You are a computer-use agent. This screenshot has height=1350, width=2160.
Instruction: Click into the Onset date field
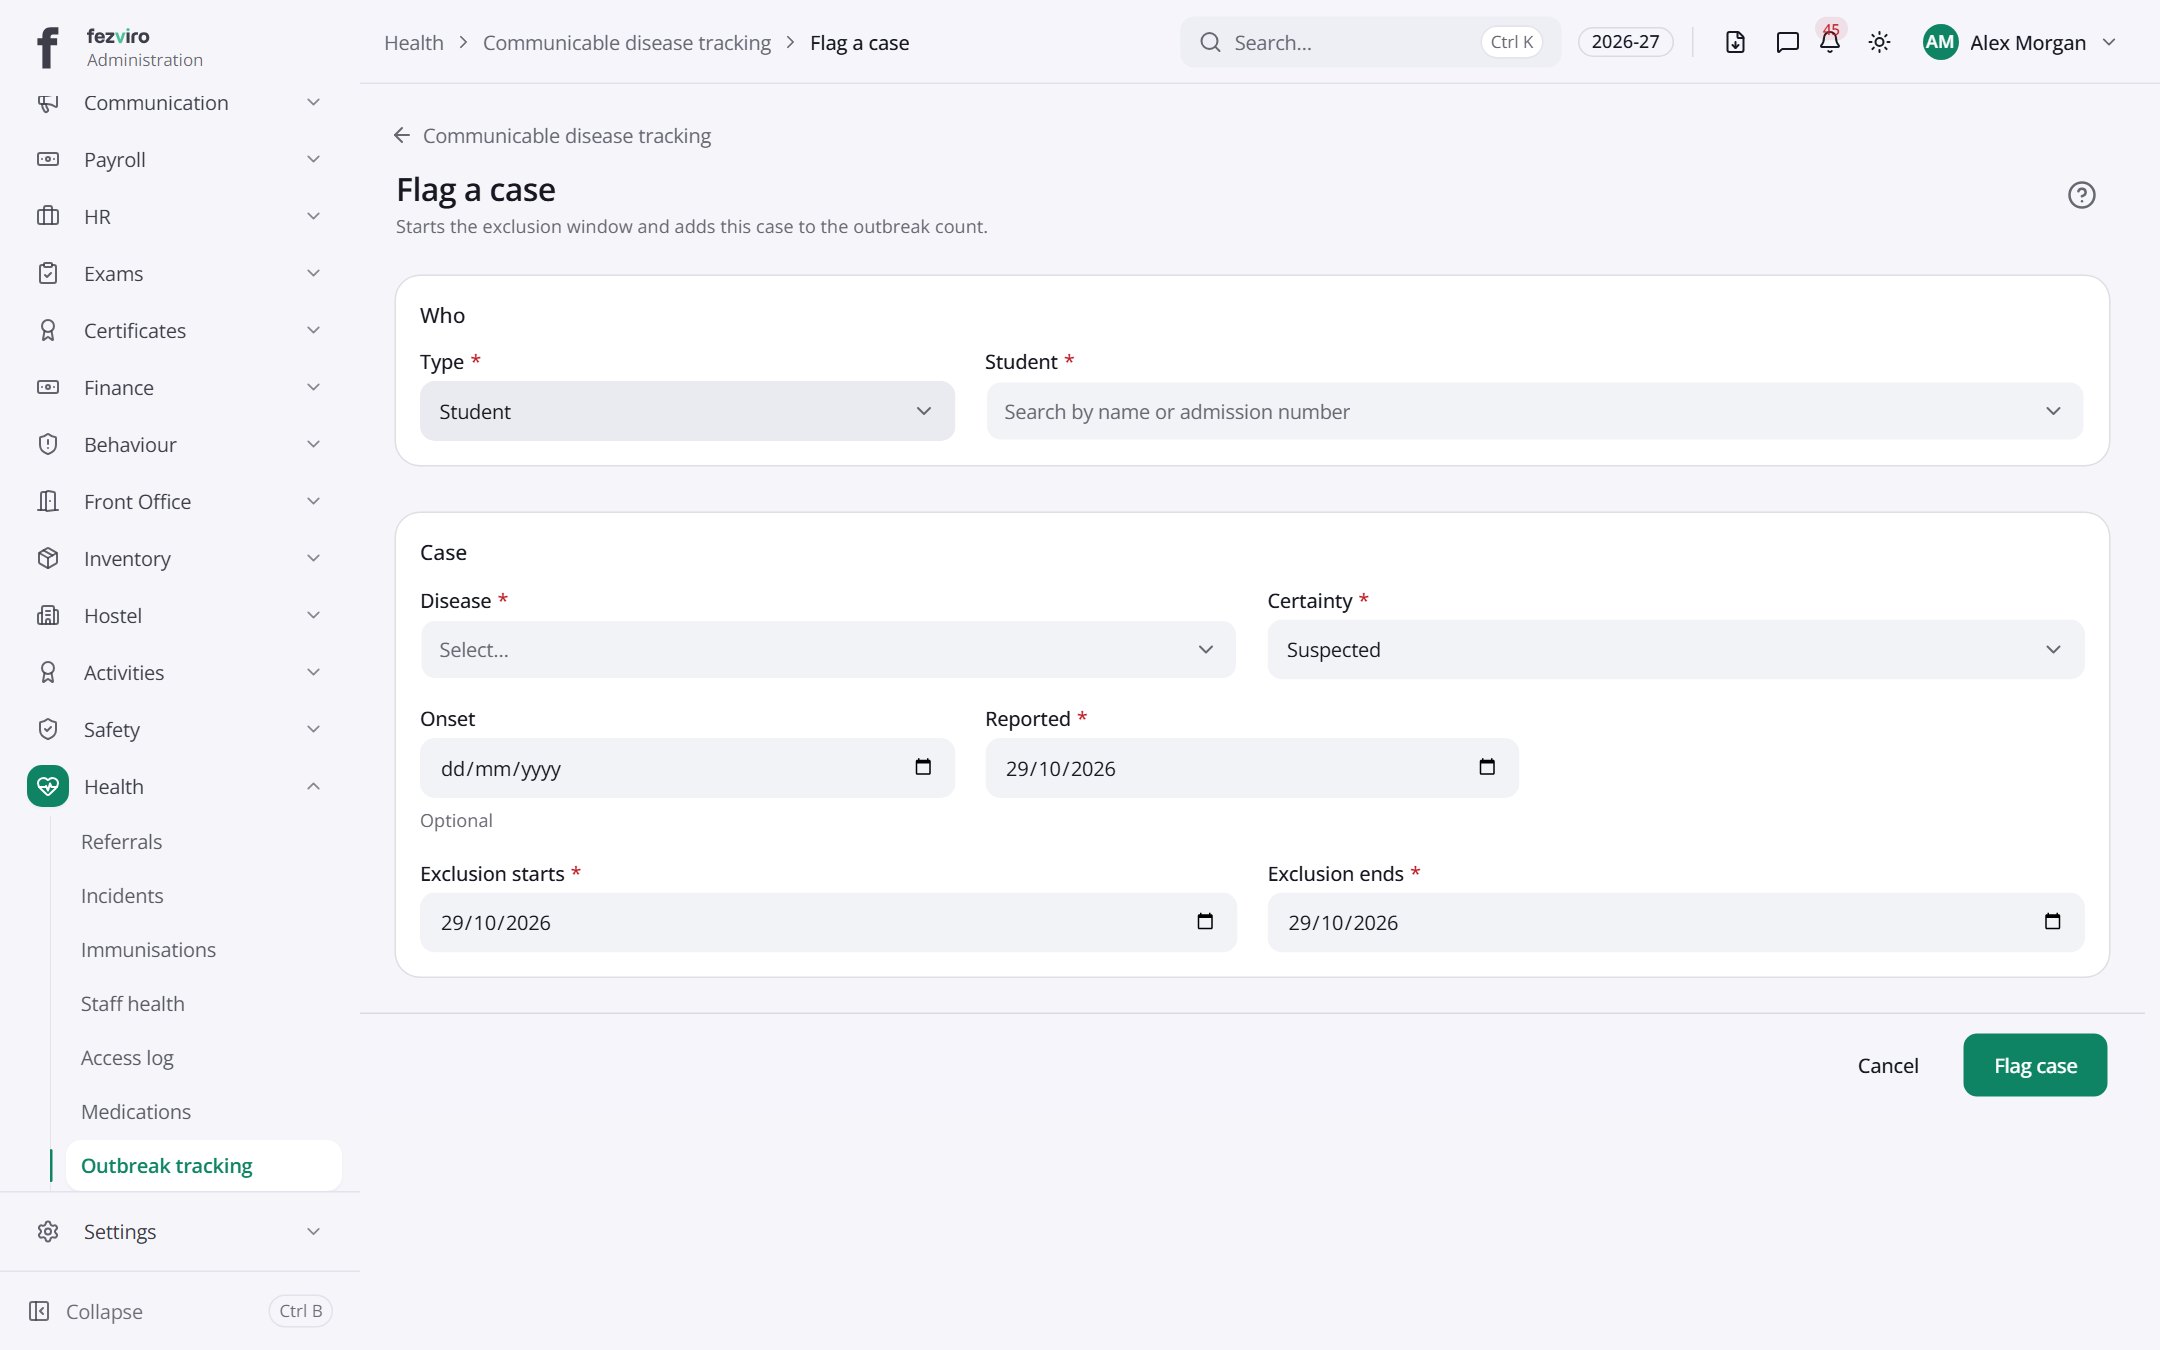pyautogui.click(x=687, y=768)
